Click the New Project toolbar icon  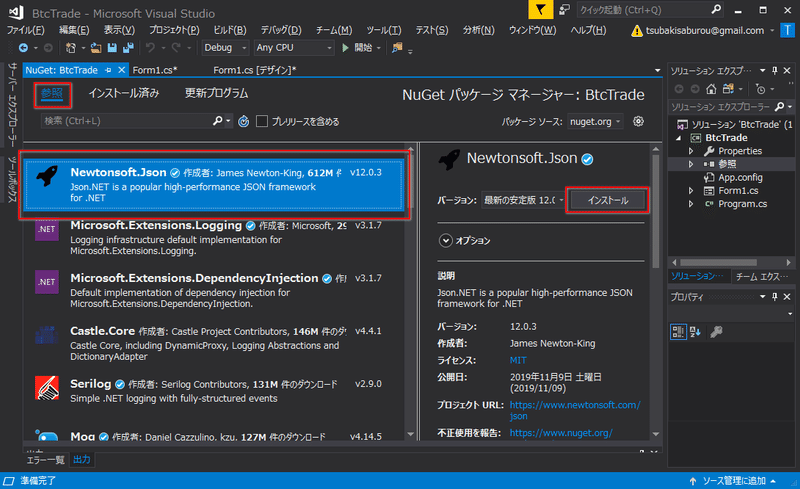[71, 47]
